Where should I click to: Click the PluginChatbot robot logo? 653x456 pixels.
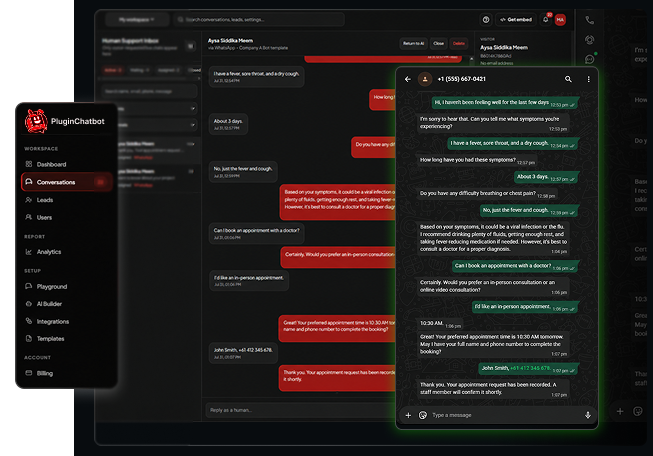(x=36, y=121)
